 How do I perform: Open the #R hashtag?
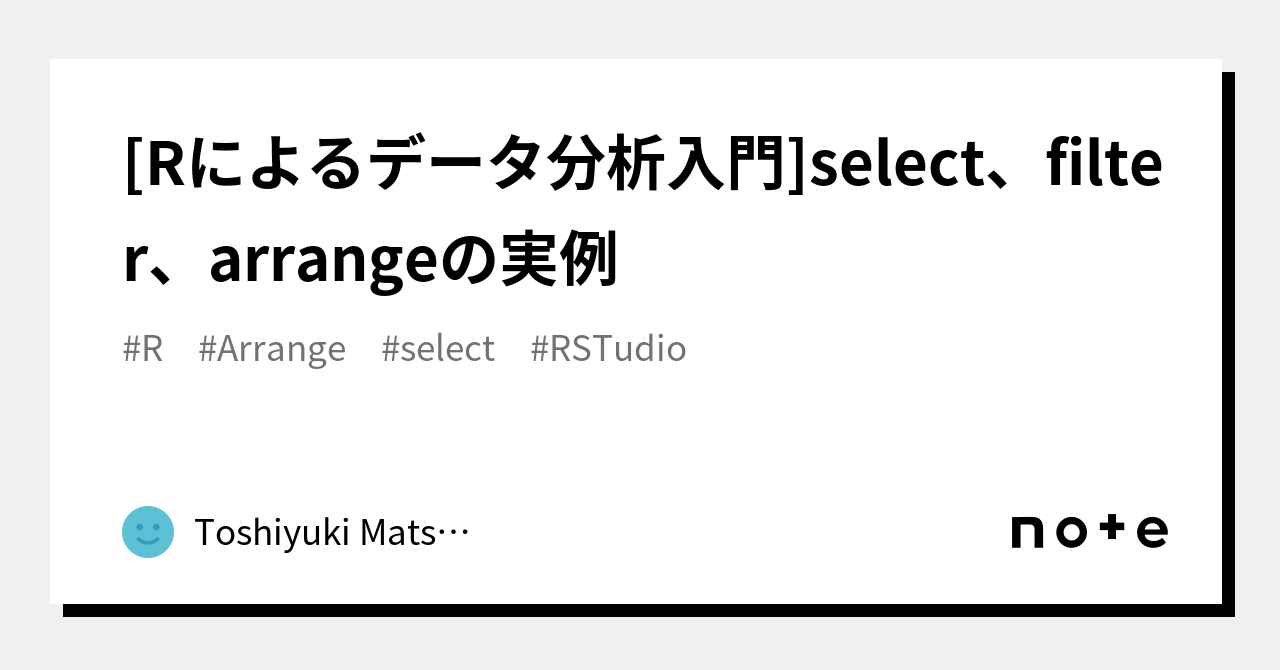click(x=143, y=349)
